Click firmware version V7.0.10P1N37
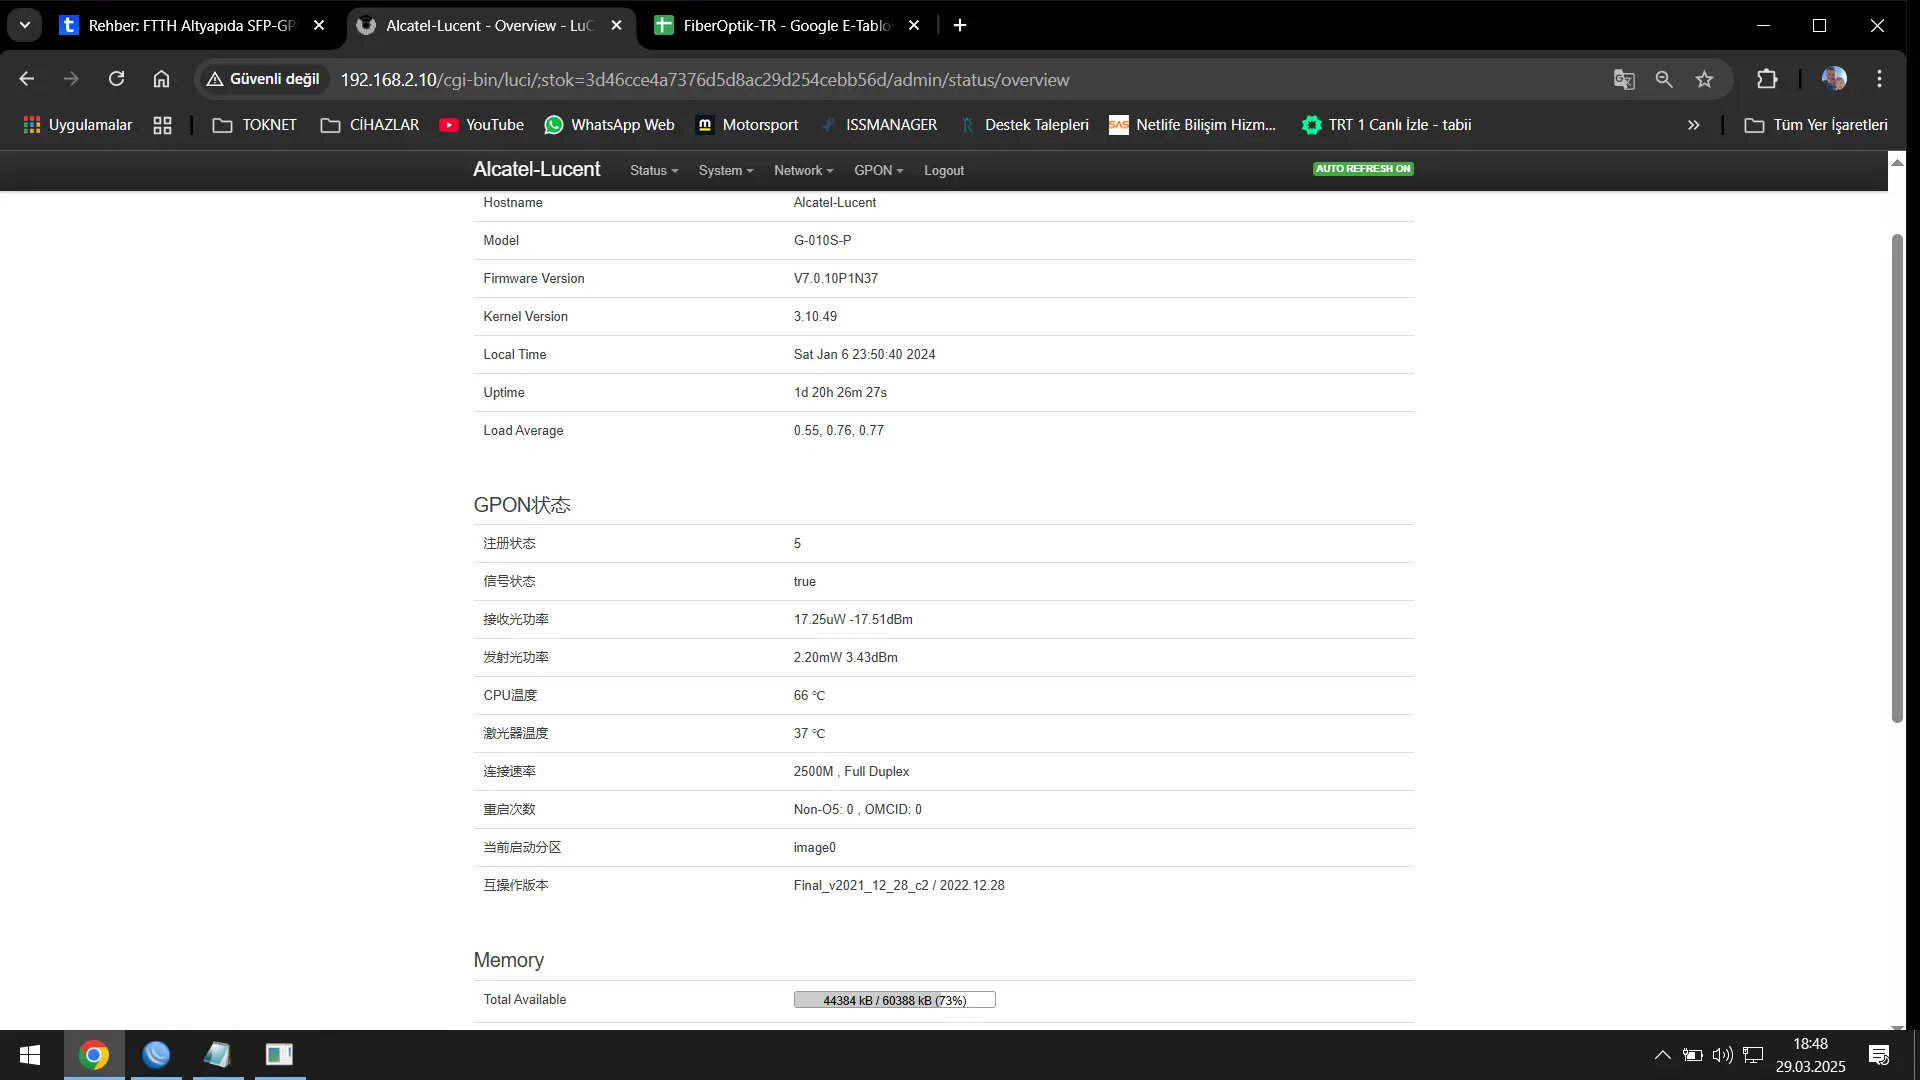This screenshot has width=1920, height=1080. coord(836,279)
